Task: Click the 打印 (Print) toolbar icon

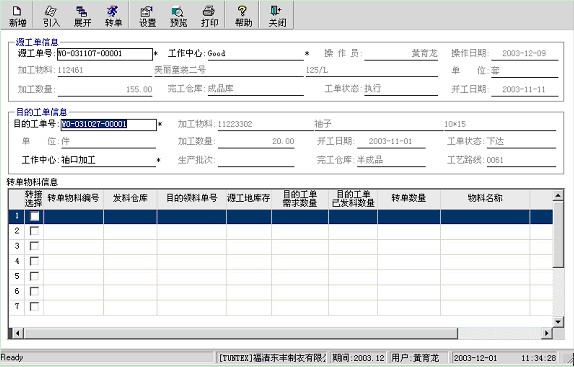Action: click(x=209, y=16)
